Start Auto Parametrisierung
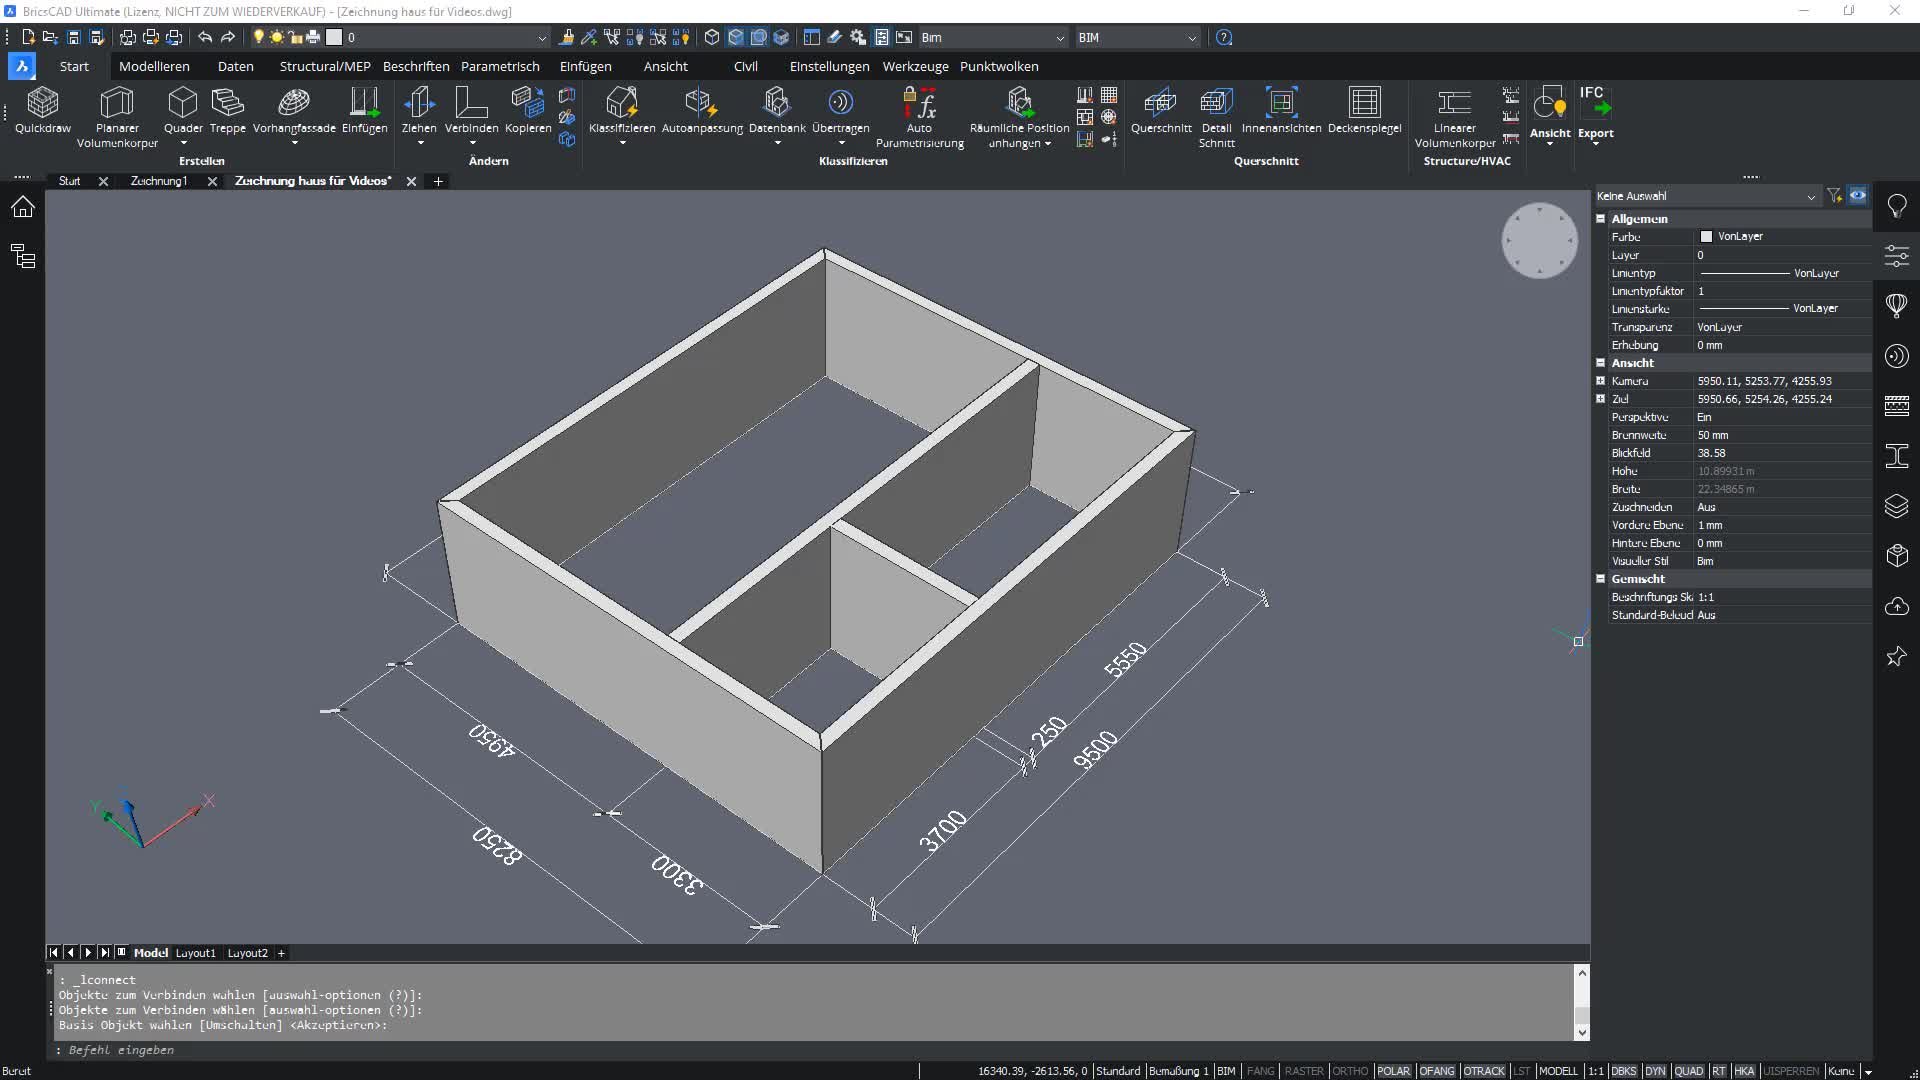Screen dimensions: 1920x1080 (919, 117)
